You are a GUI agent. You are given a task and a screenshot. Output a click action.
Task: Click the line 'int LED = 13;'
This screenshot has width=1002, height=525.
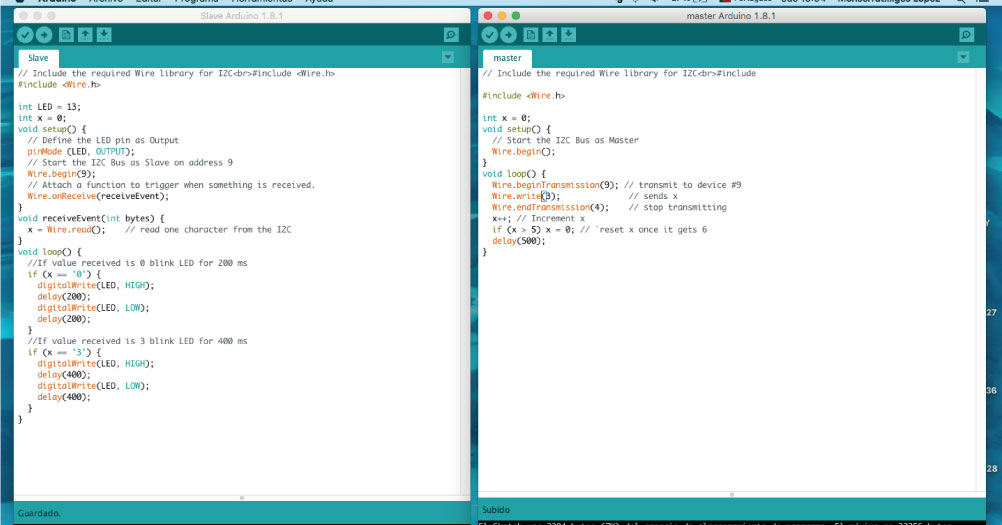49,107
